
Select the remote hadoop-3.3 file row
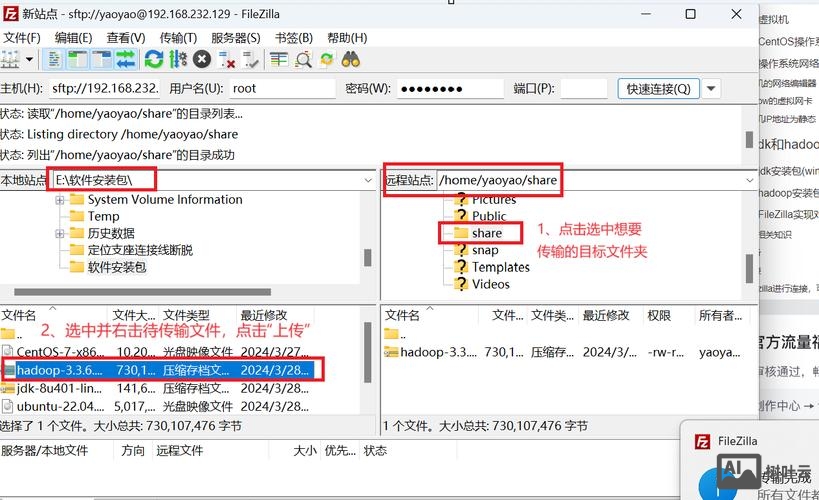(x=563, y=352)
